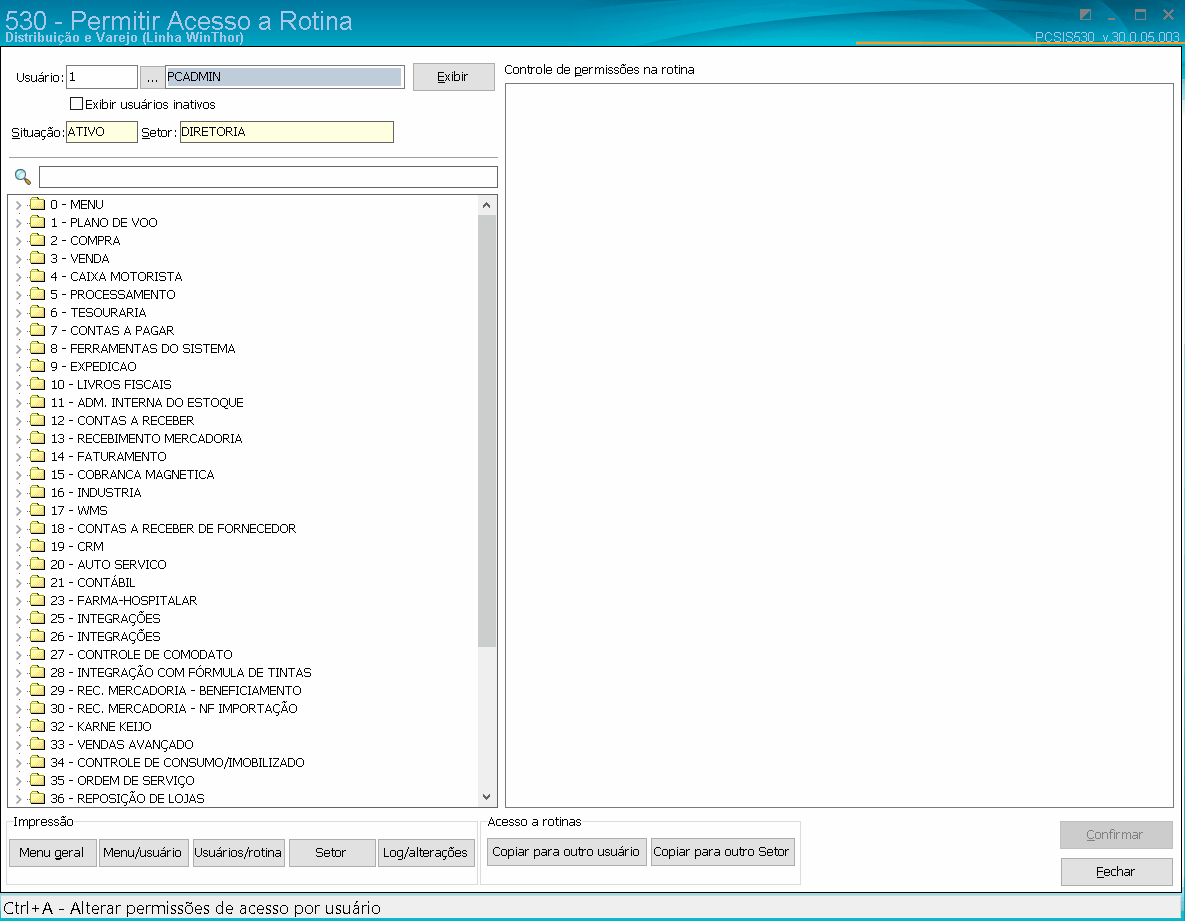This screenshot has width=1185, height=921.
Task: Expand 15 - COBRANCA MAGNETICA node
Action: 18,475
